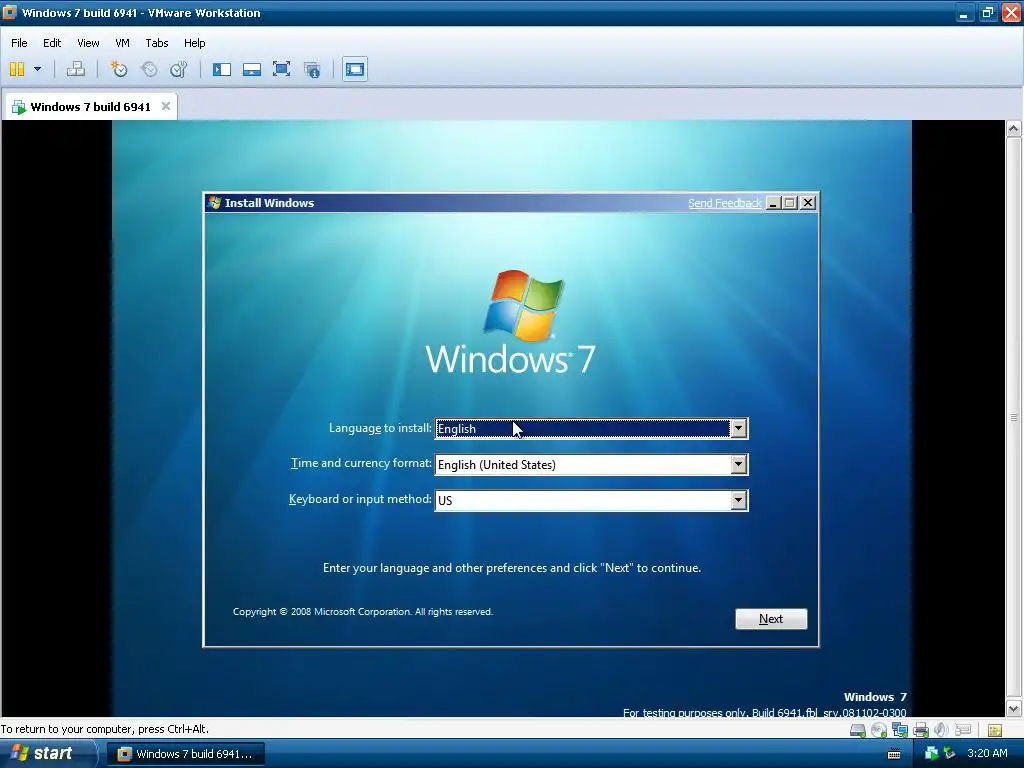This screenshot has height=768, width=1024.
Task: Click the Language to install label
Action: (x=379, y=428)
